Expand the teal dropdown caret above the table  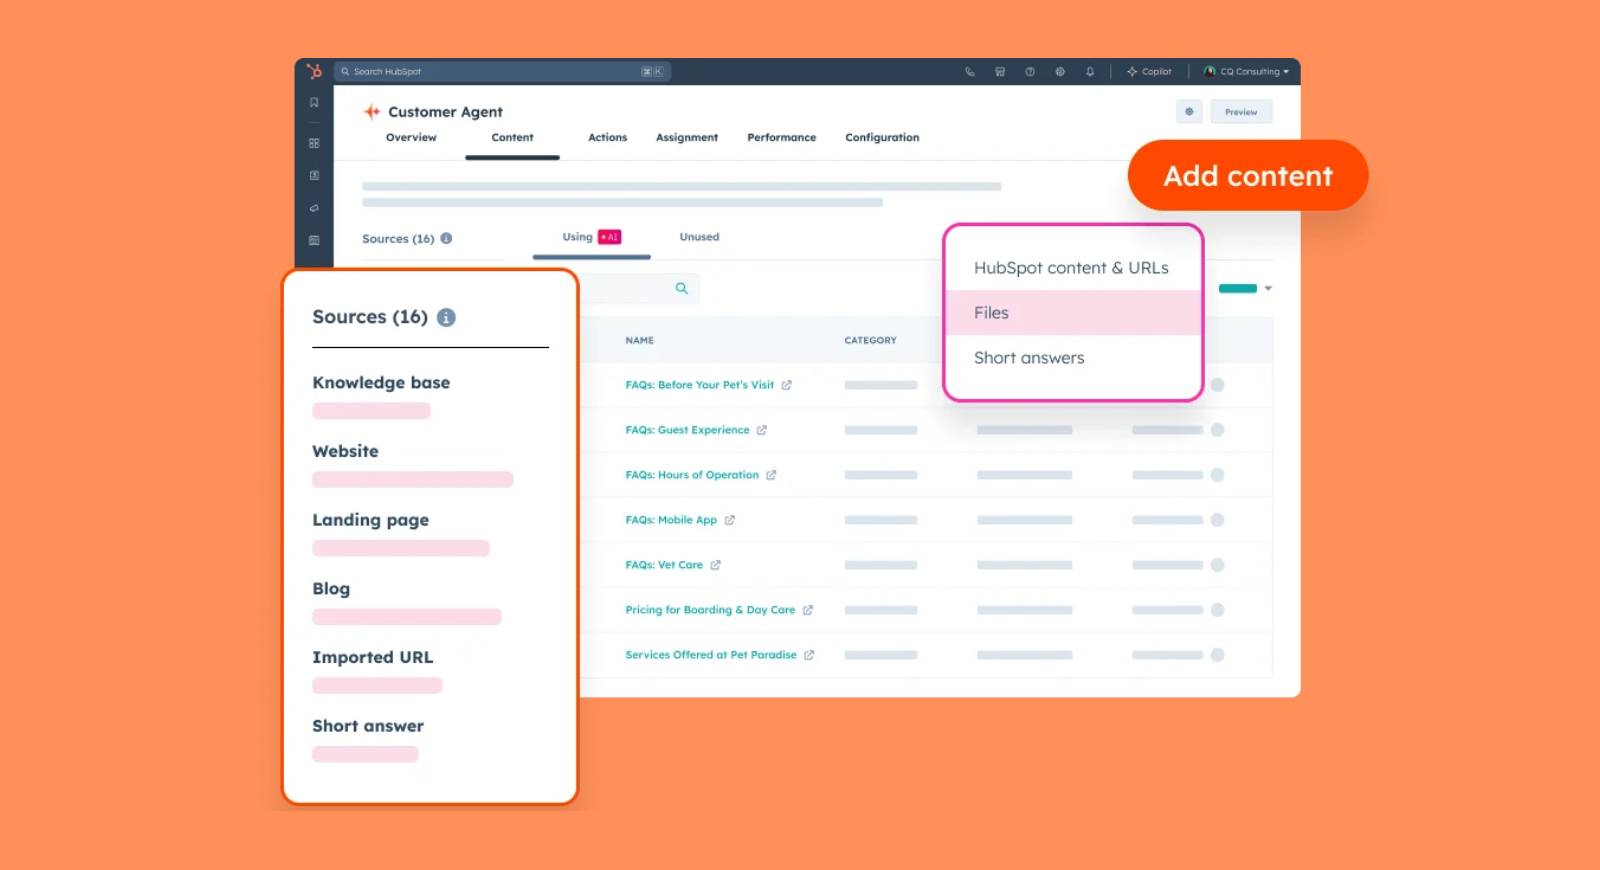click(1268, 288)
